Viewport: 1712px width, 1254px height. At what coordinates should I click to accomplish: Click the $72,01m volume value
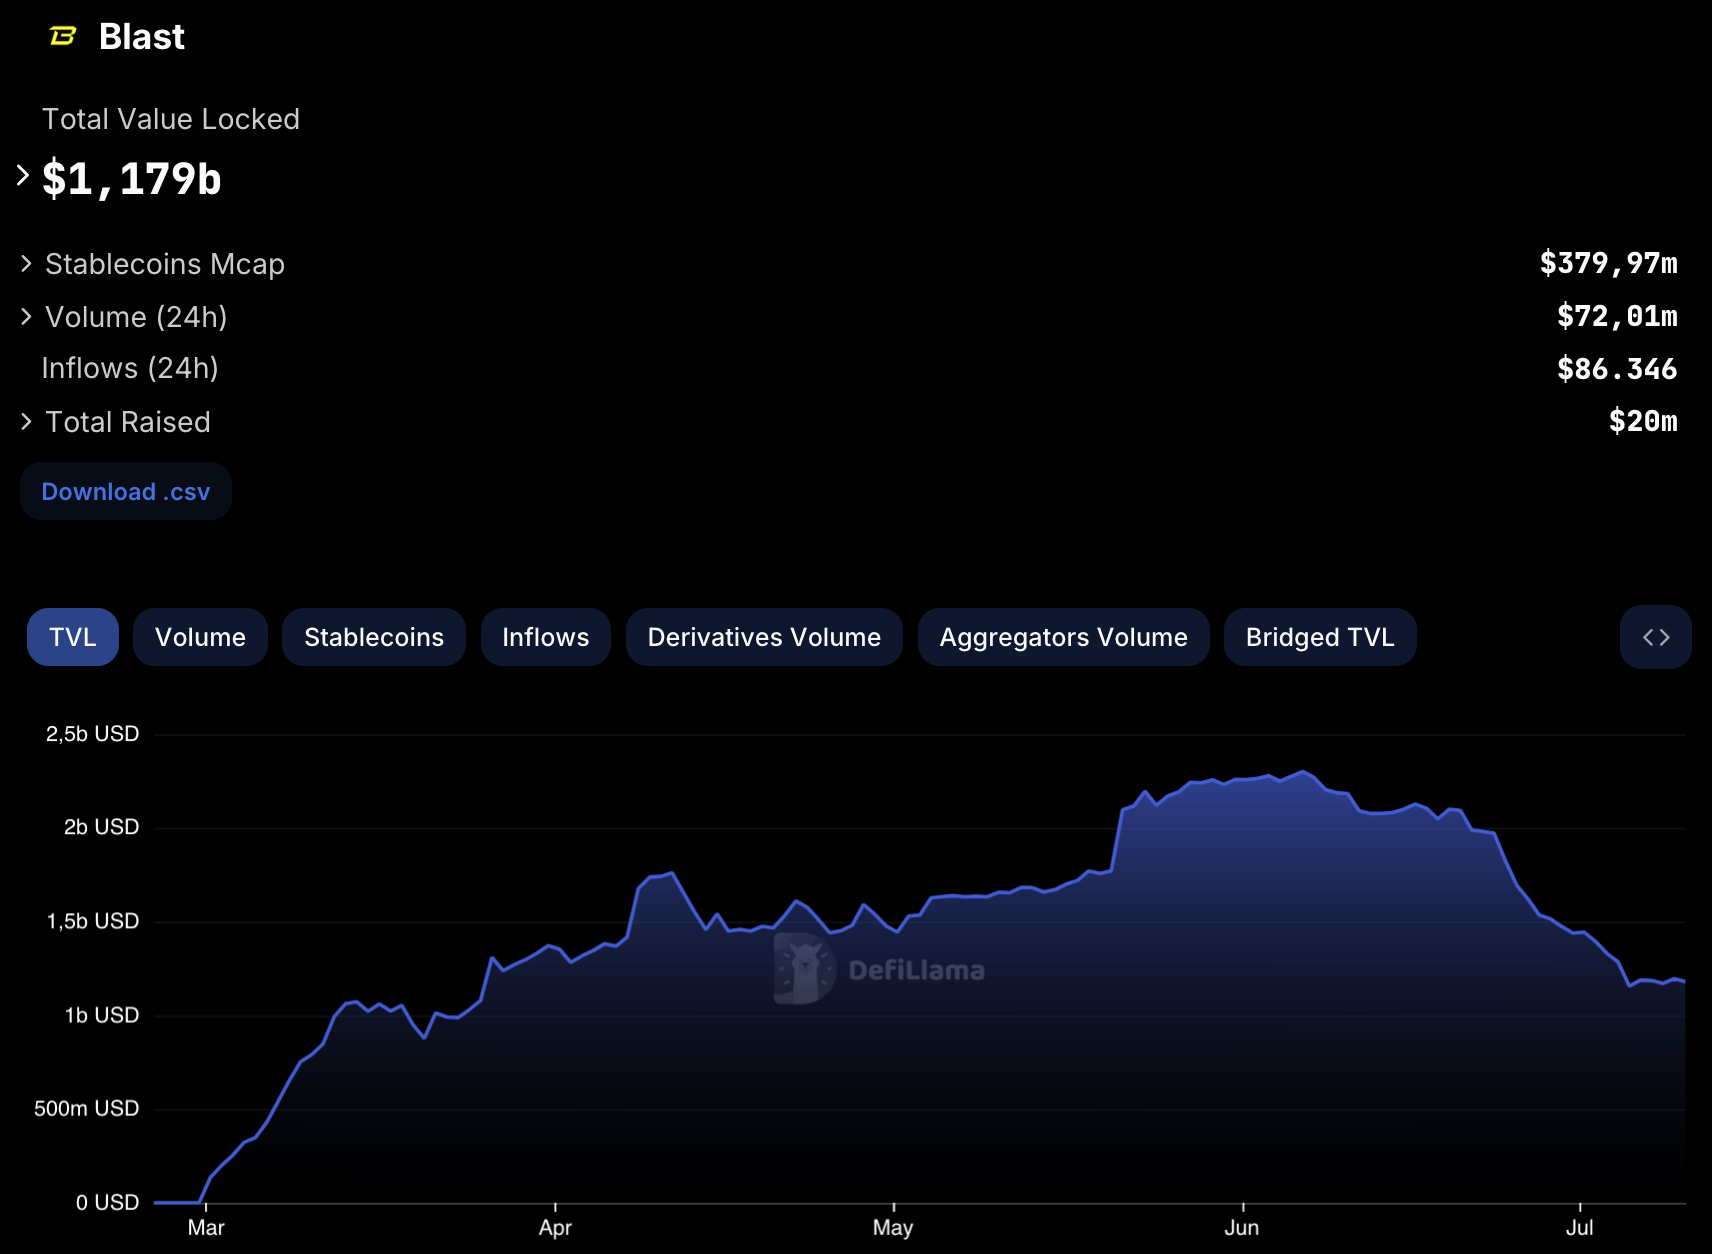pos(1617,316)
